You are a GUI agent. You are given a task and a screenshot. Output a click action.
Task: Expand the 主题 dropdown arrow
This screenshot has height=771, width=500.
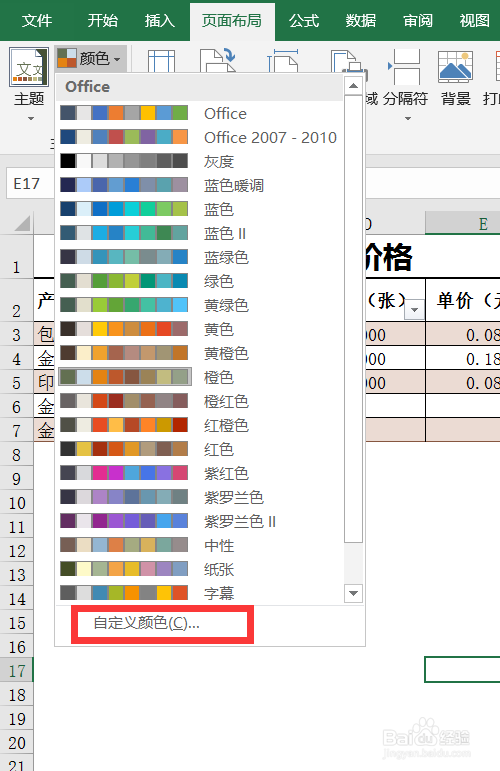(30, 119)
